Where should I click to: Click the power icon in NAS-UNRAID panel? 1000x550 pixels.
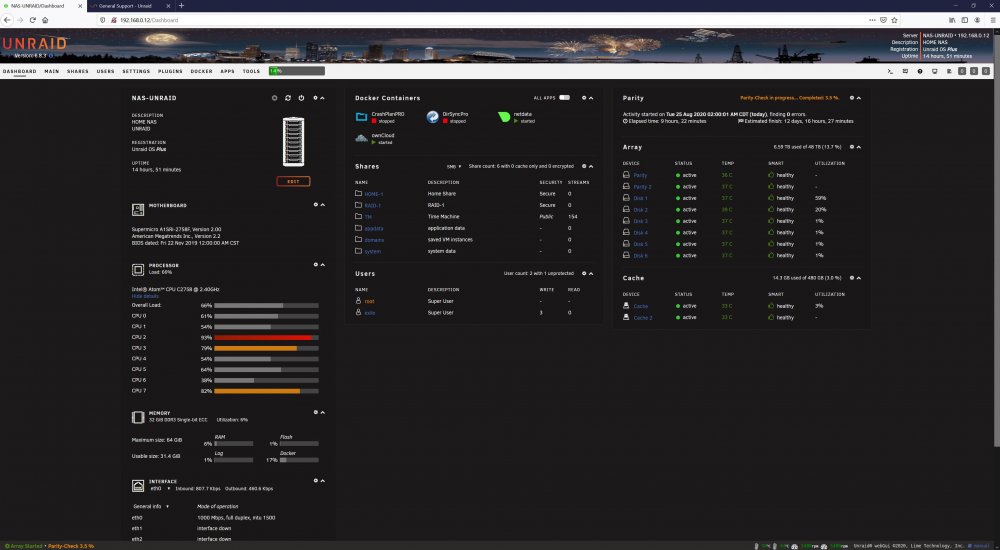point(301,98)
